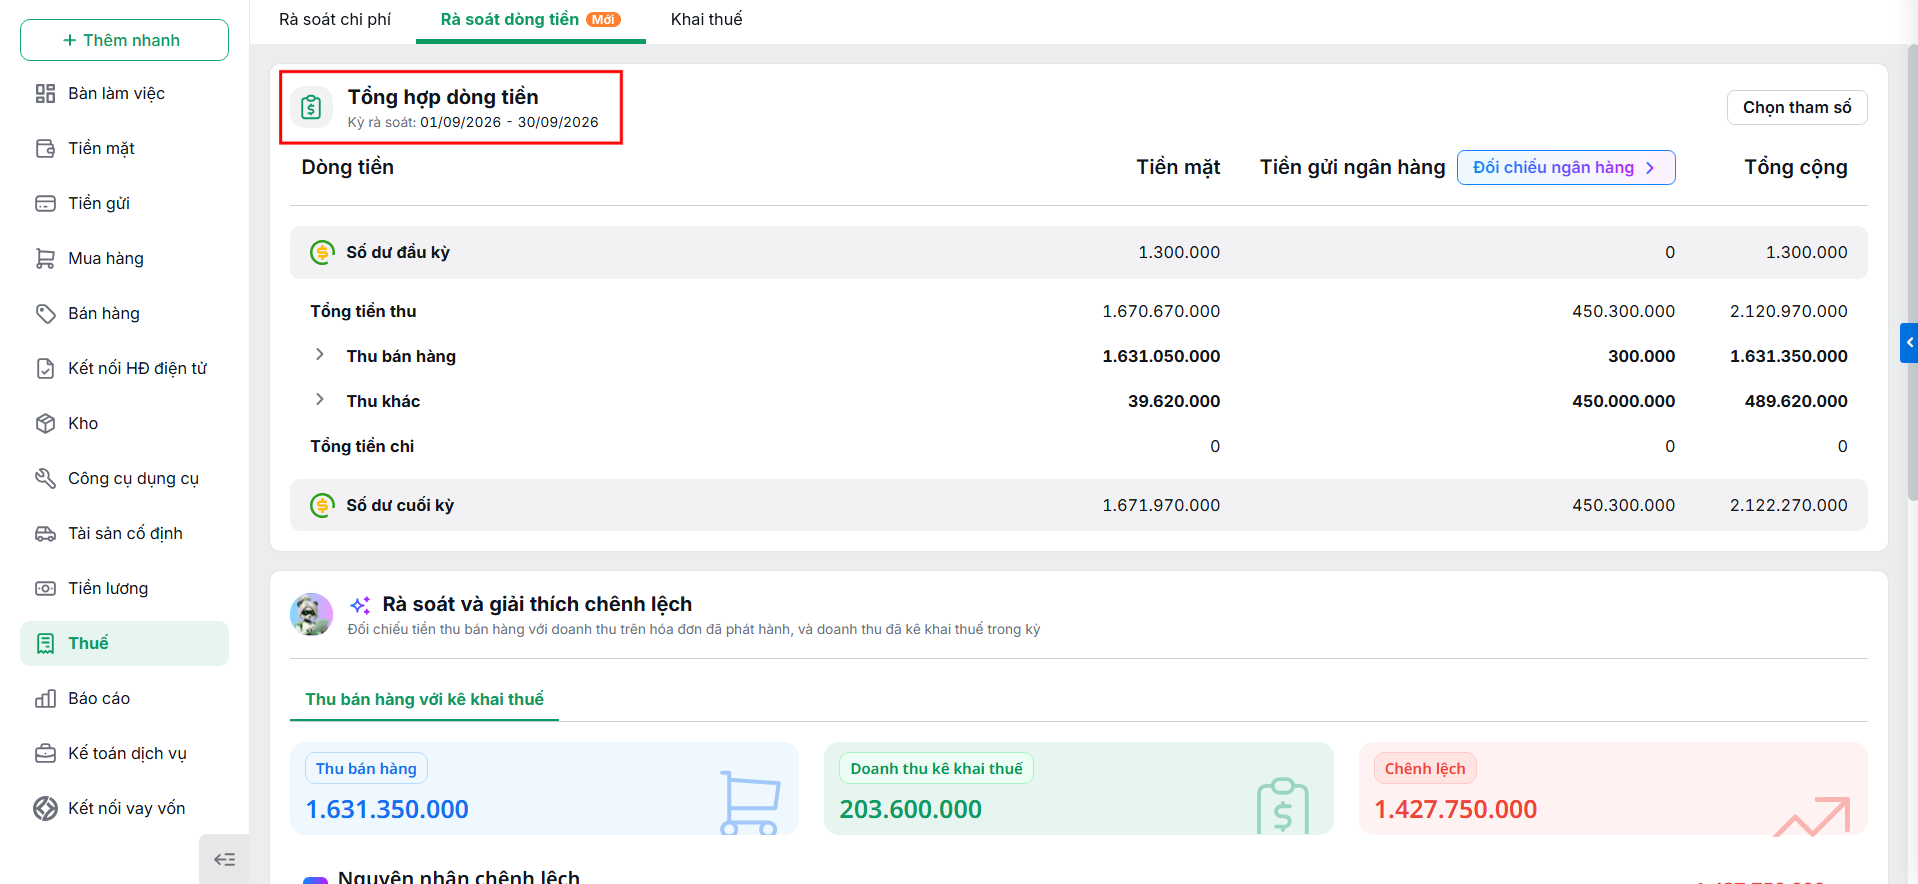
Task: Switch to Khai thuế tab
Action: (x=706, y=19)
